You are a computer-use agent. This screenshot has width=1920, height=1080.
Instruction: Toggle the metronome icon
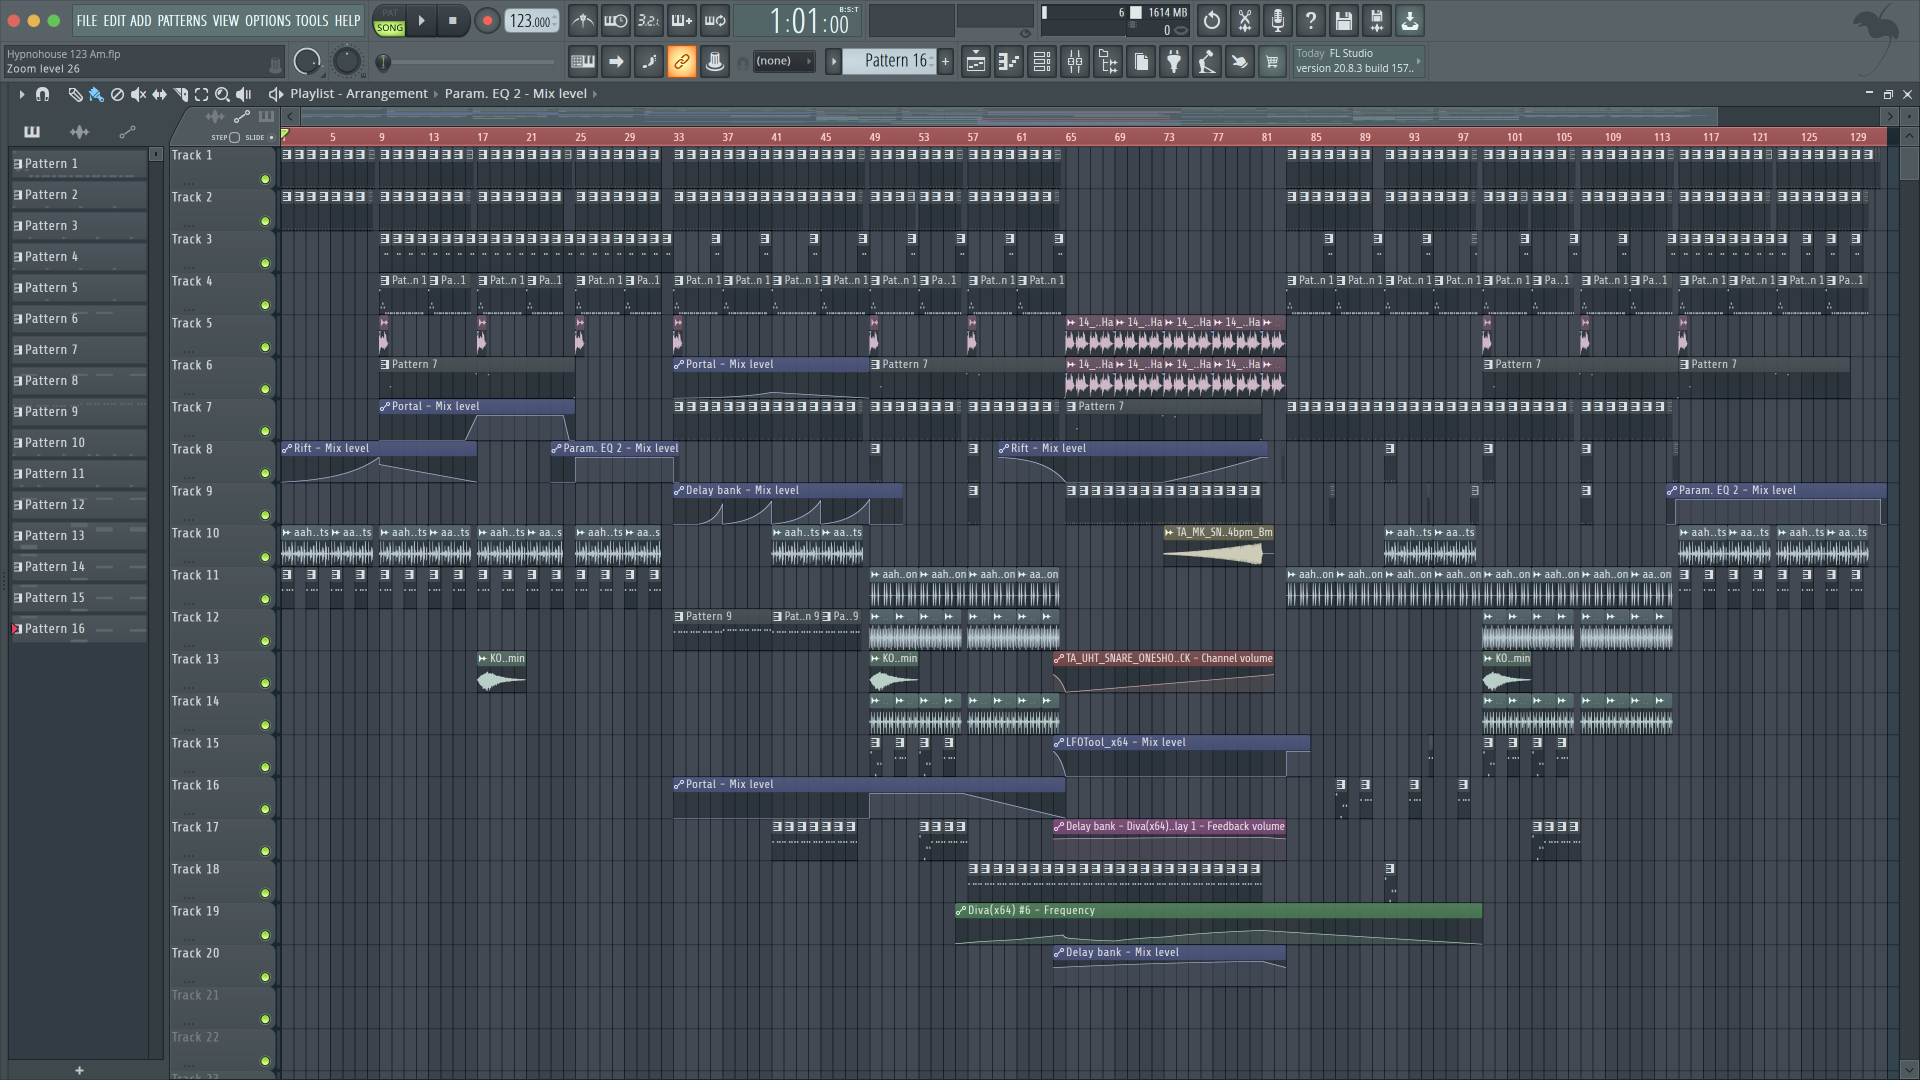tap(583, 20)
